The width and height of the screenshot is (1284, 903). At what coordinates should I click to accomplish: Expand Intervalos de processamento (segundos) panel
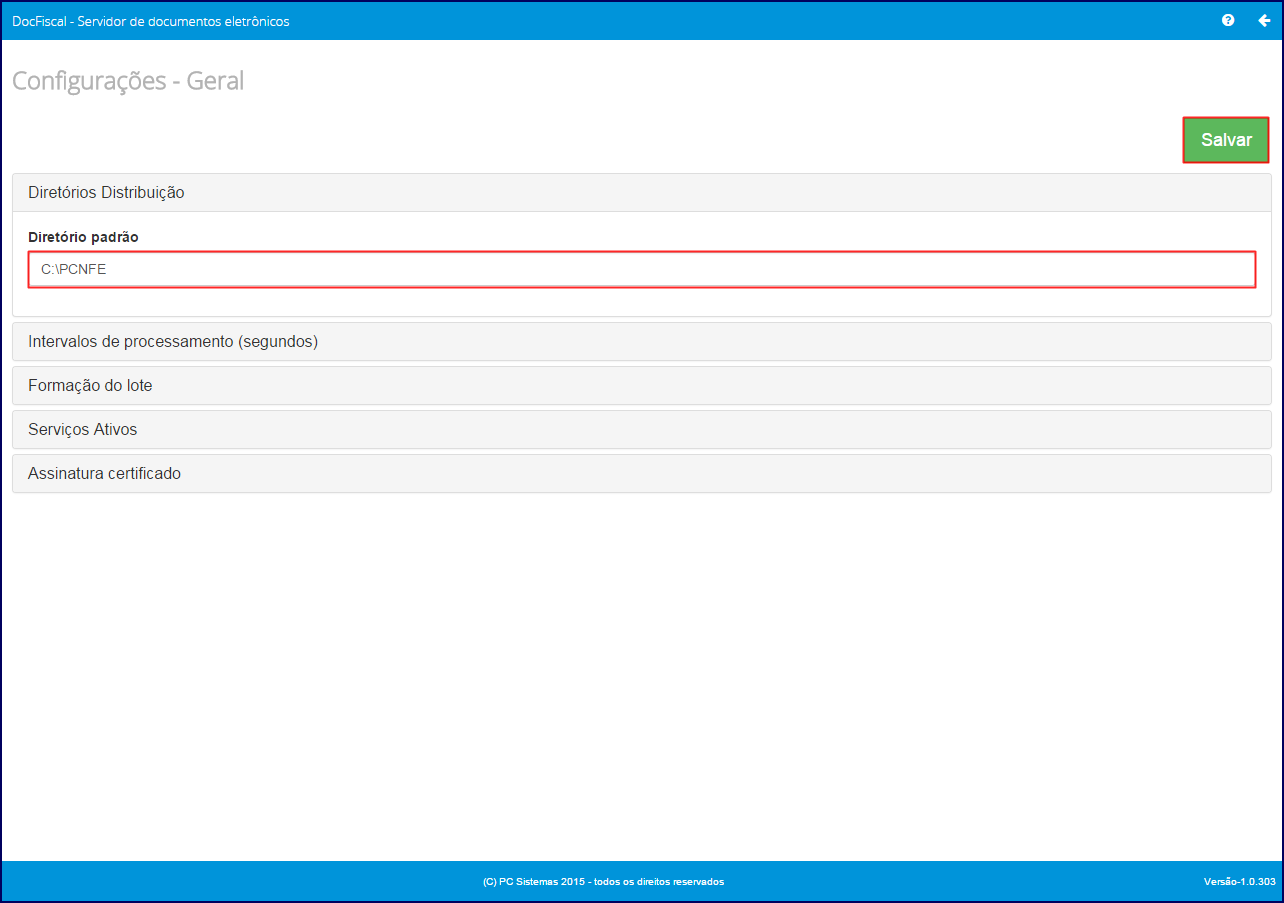tap(642, 341)
